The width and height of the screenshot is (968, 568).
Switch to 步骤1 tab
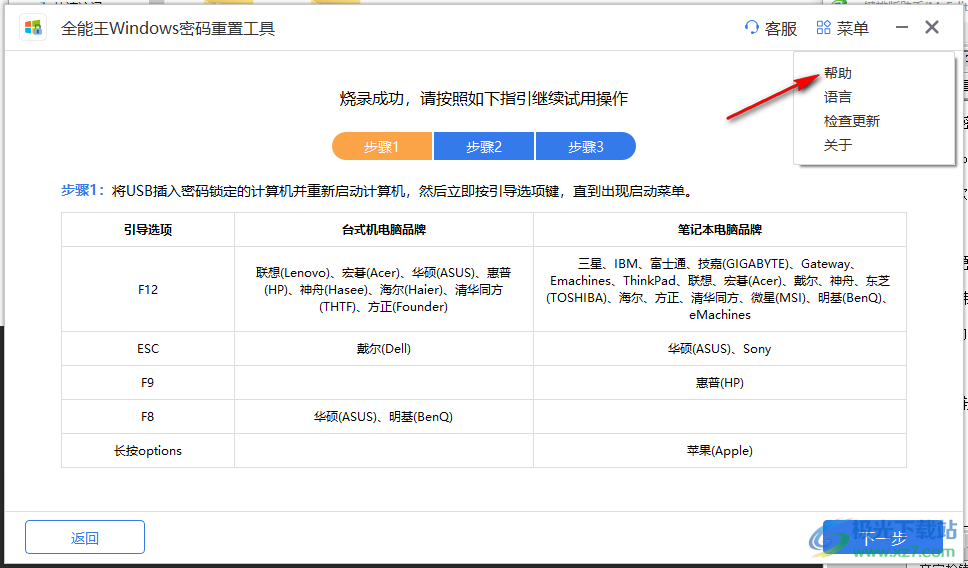(382, 146)
